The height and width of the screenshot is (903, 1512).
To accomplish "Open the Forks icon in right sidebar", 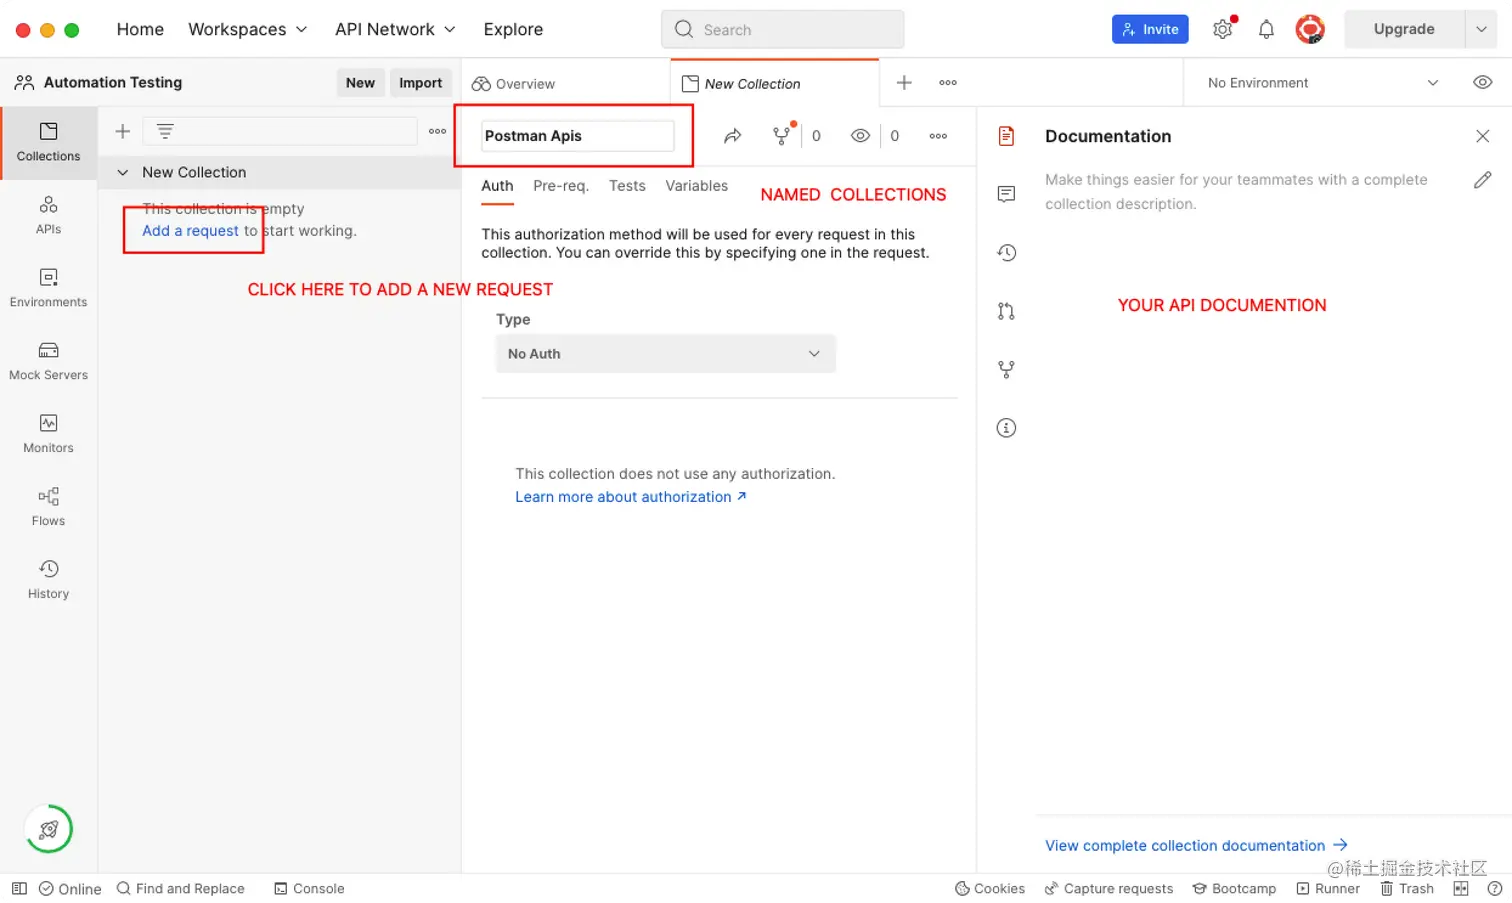I will [x=1007, y=370].
